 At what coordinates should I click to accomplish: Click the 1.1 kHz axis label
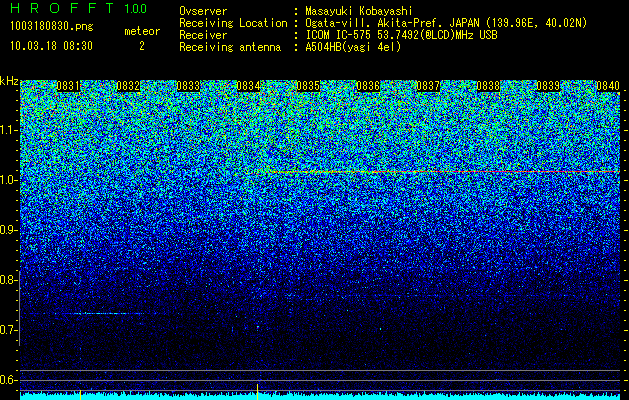click(8, 130)
